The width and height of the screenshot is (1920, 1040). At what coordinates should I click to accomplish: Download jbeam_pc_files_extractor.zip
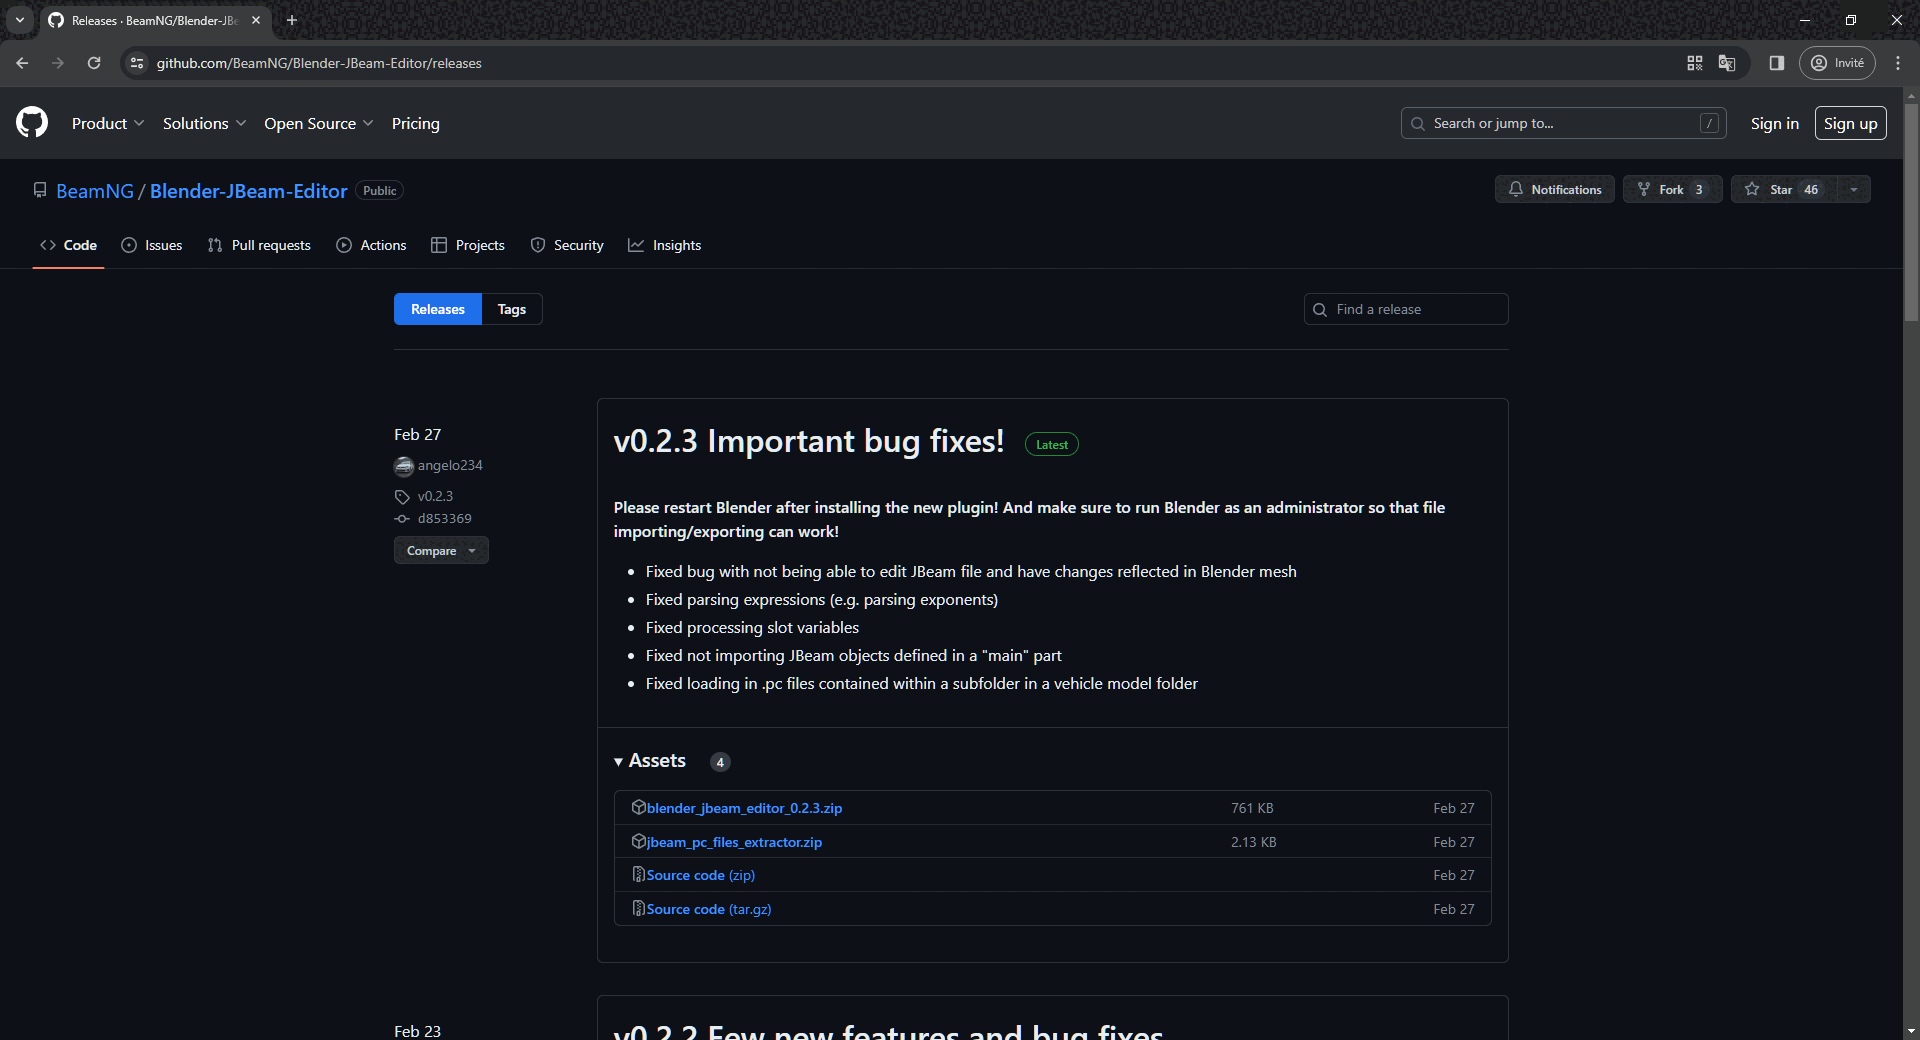pyautogui.click(x=734, y=842)
